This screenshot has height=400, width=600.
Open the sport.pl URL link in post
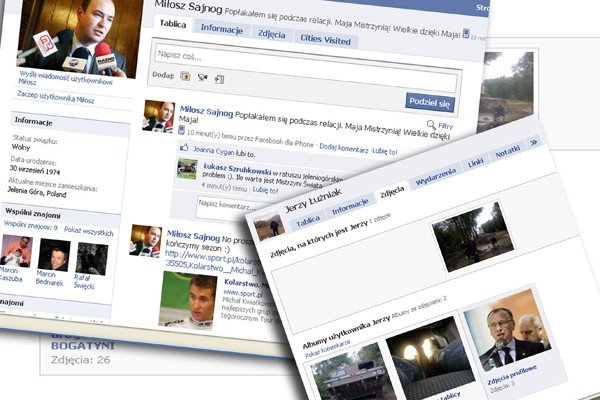(x=212, y=261)
